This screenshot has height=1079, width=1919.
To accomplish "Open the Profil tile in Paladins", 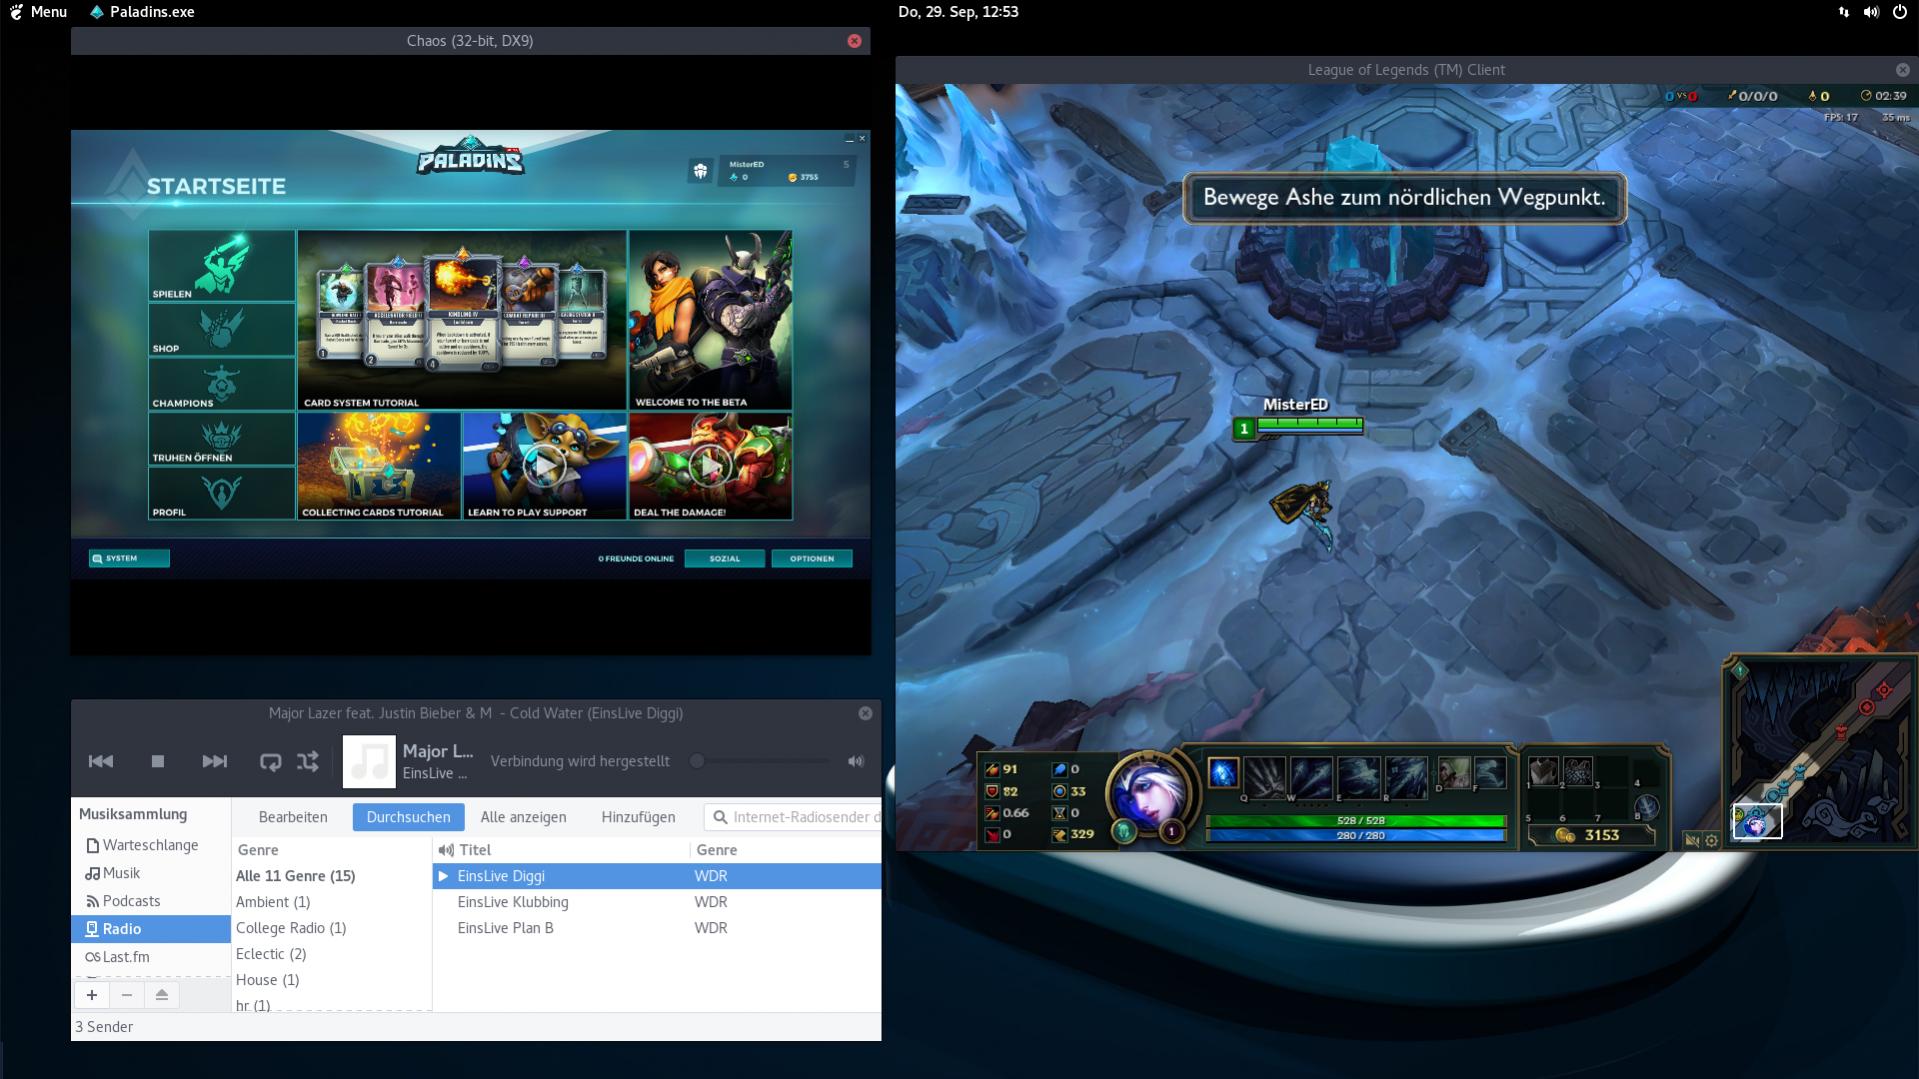I will (x=221, y=493).
